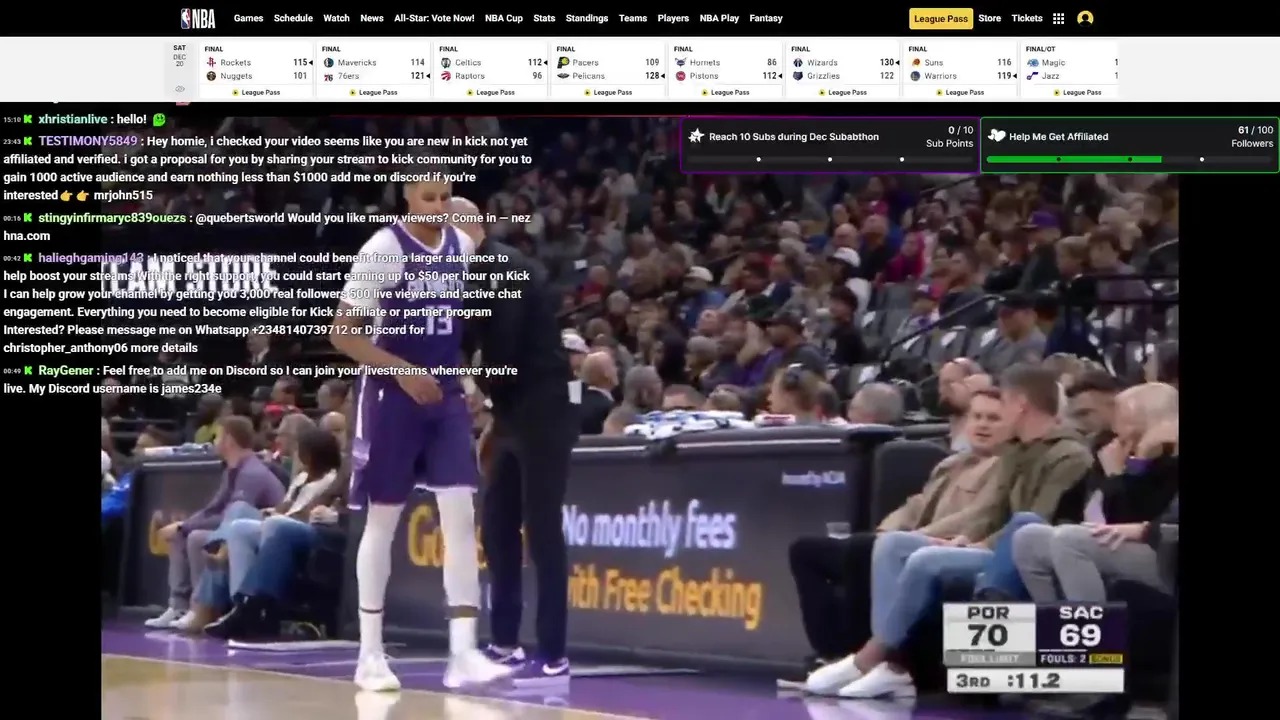Click the SAT DEC 20 date selector
Screen dimensions: 1280x720
[179, 56]
